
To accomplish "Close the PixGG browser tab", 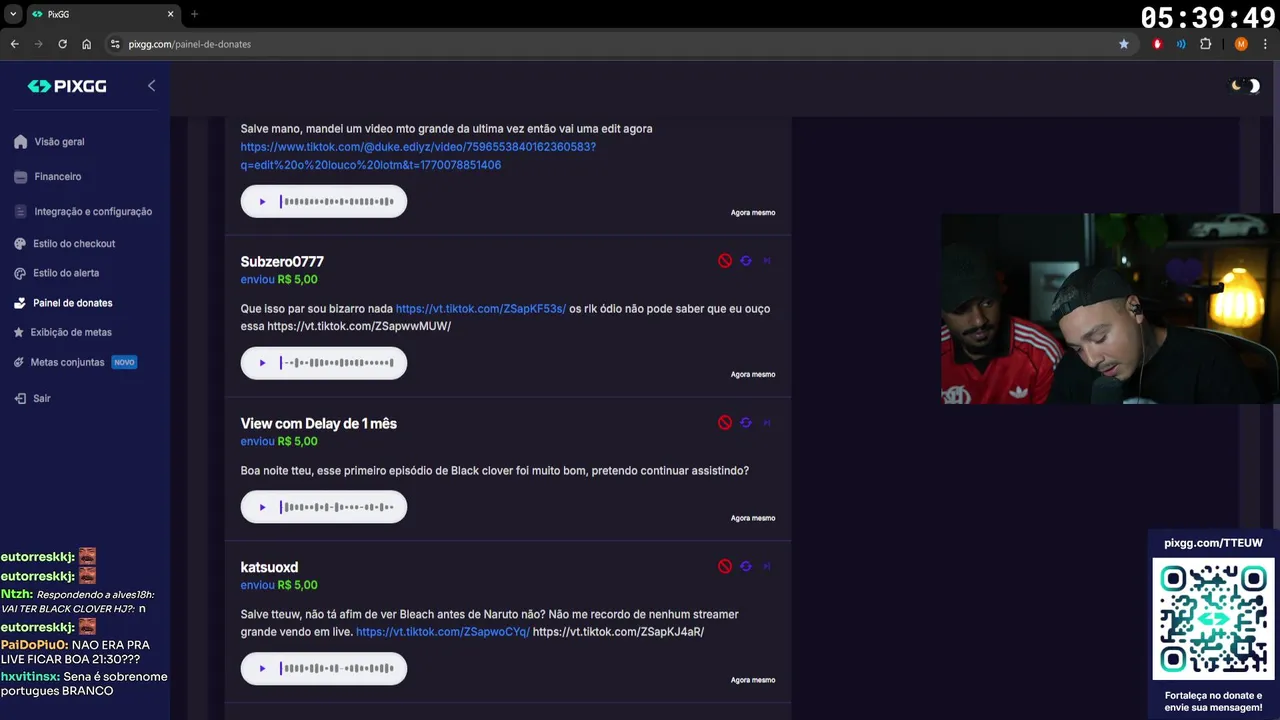I will tap(170, 14).
